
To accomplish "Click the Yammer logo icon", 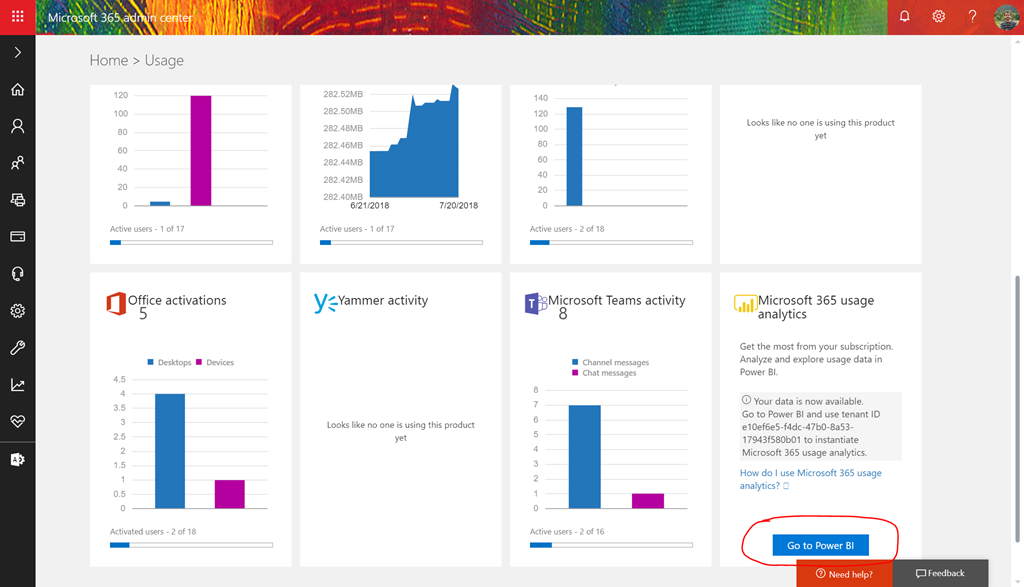I will [x=325, y=302].
